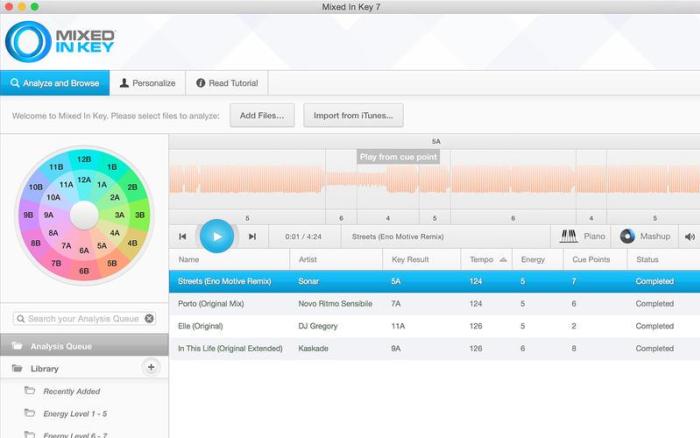Skip to previous track

[x=182, y=236]
